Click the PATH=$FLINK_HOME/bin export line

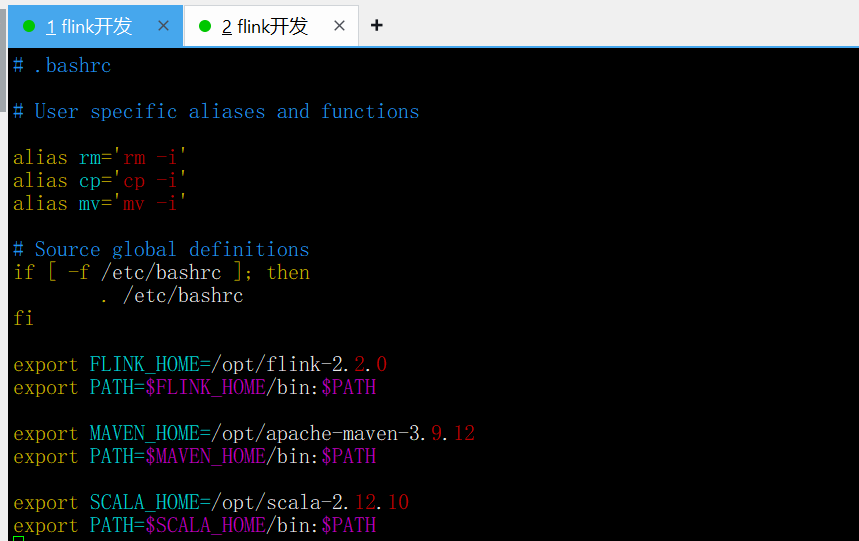point(194,388)
